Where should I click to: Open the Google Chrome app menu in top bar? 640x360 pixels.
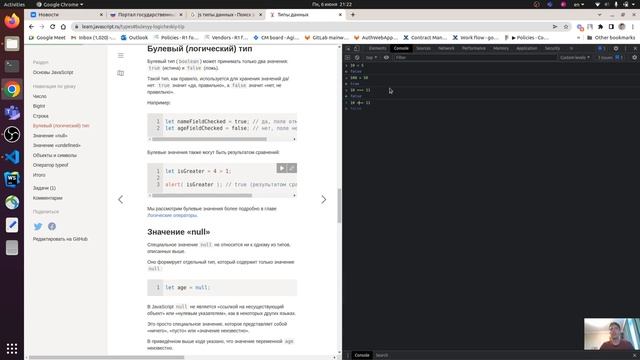60,4
